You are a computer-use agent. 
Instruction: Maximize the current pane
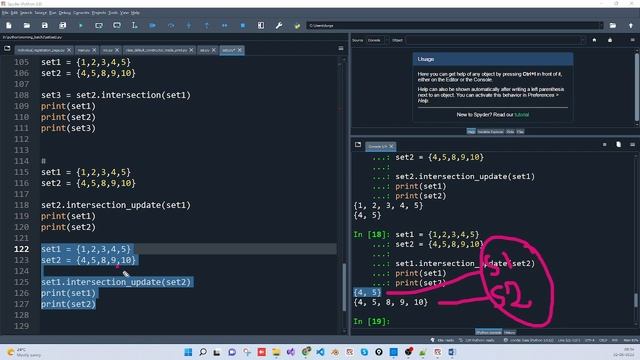tap(261, 25)
